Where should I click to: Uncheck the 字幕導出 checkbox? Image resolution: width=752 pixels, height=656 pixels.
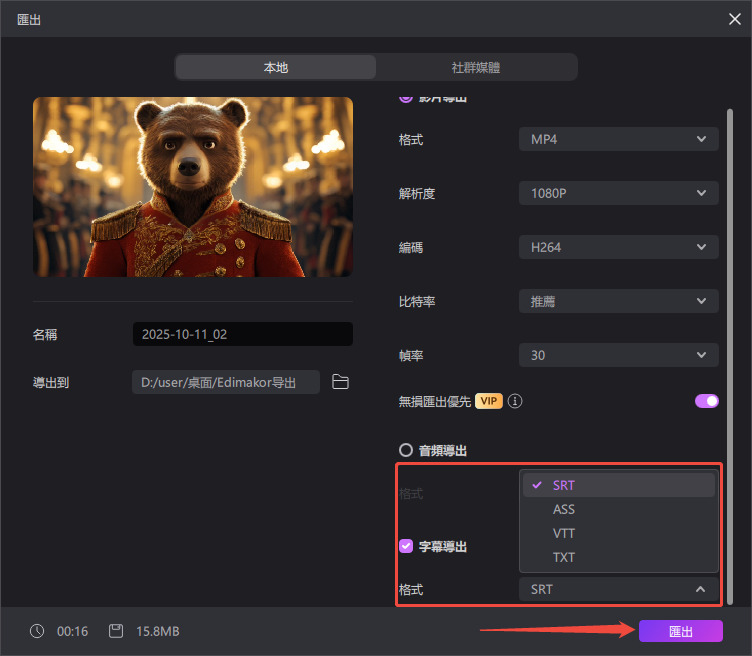click(x=406, y=546)
